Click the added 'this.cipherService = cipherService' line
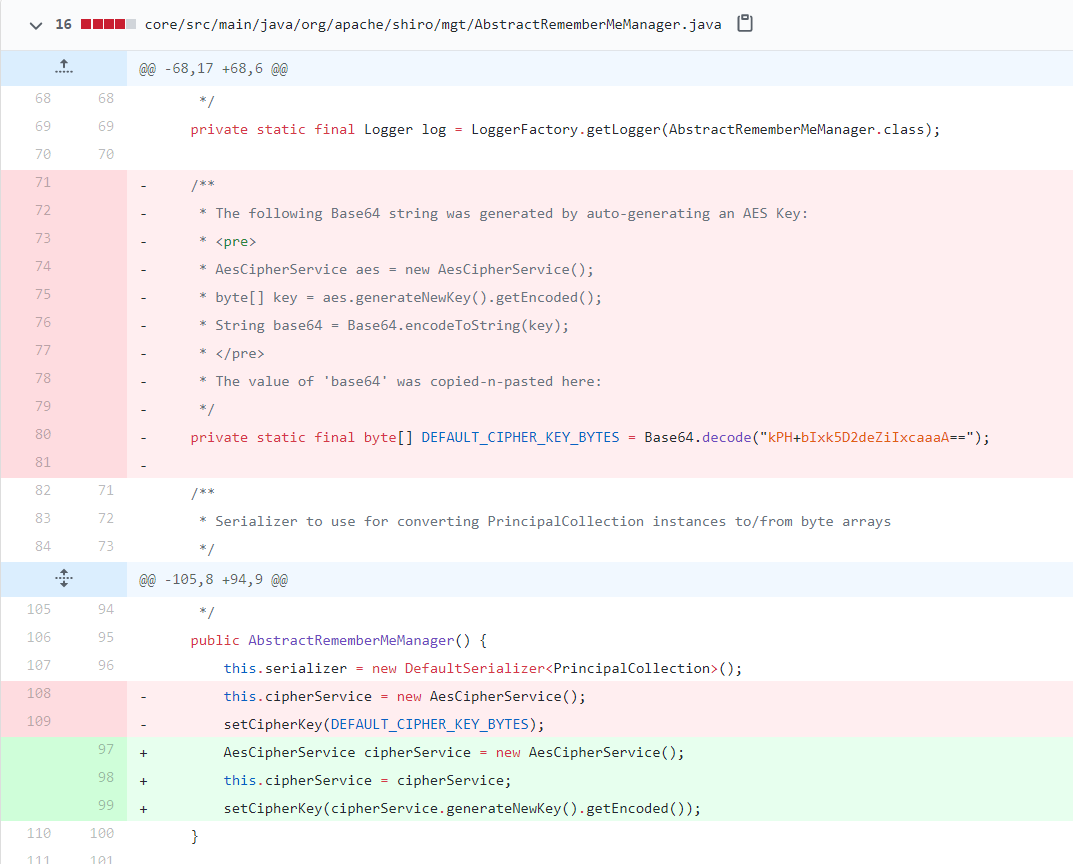Viewport: 1073px width, 864px height. tap(367, 781)
